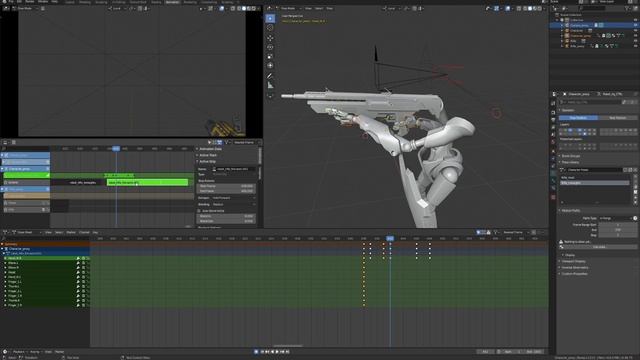Open the Blending dropdown in Active Strip
This screenshot has width=640, height=360.
pos(233,204)
